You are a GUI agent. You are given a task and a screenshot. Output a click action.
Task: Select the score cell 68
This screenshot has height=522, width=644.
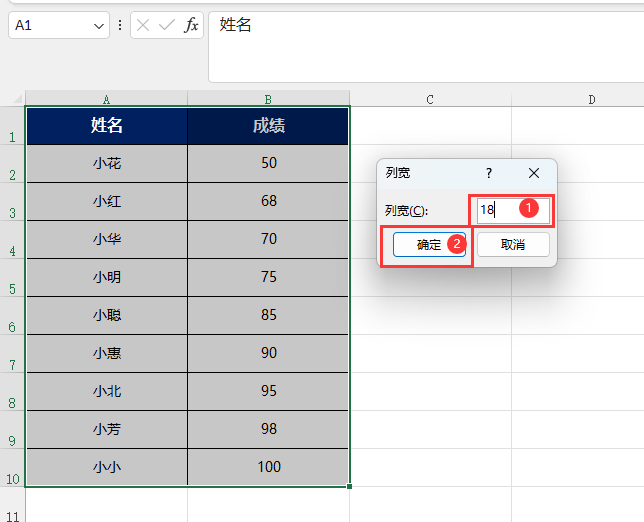[x=268, y=202]
